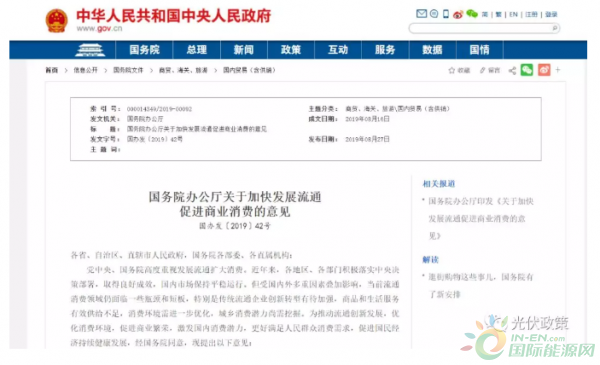Open the Weibo icon in top header
This screenshot has height=365, width=600.
(x=458, y=15)
